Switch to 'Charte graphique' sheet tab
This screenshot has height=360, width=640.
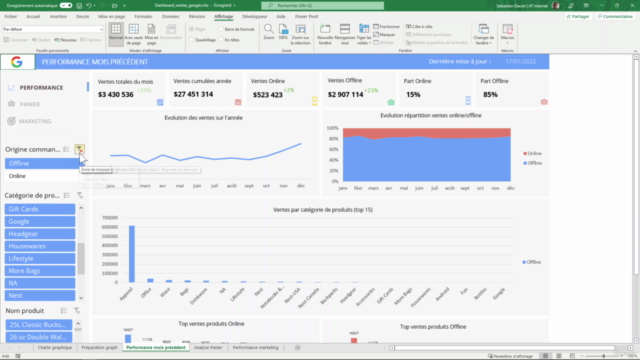point(55,348)
